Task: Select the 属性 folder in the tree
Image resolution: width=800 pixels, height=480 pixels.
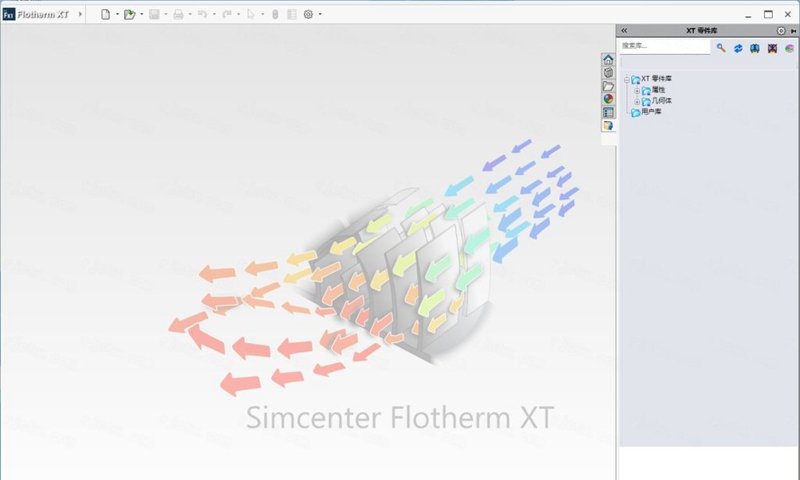Action: pos(658,90)
